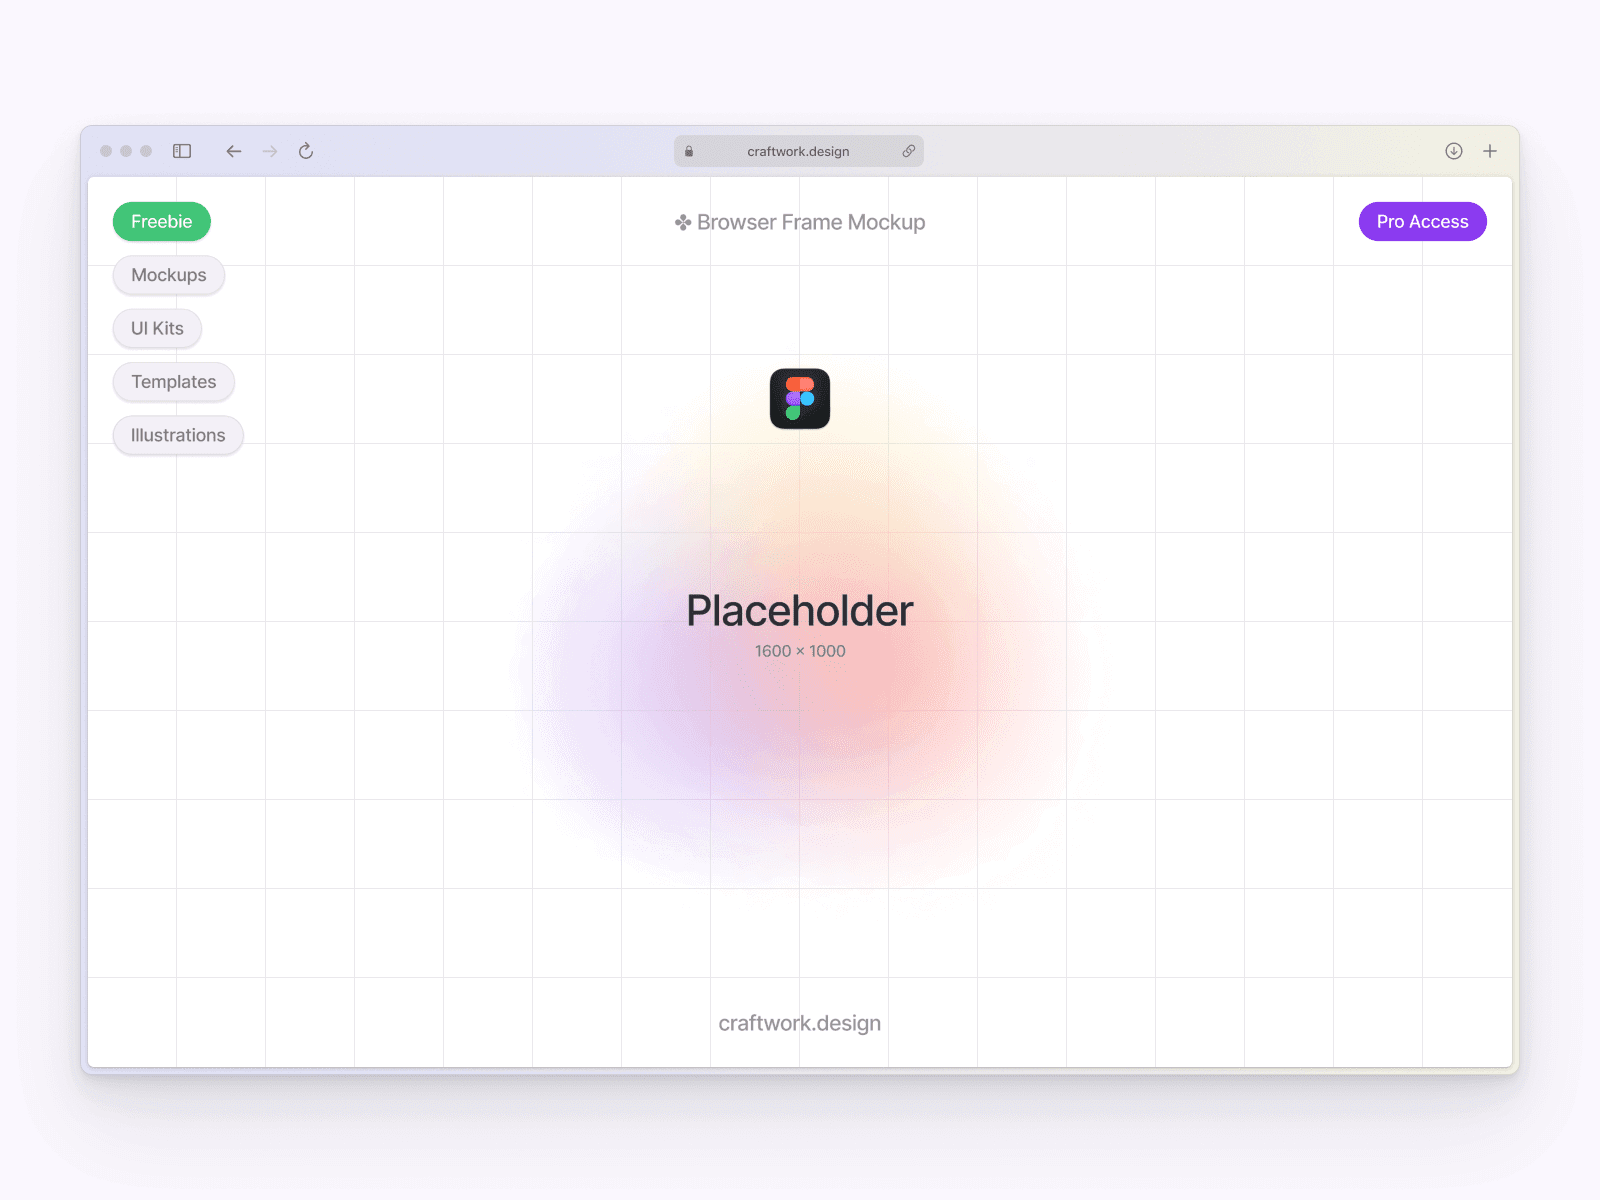Screen dimensions: 1600x1200
Task: Click the middle gray window control dot
Action: pyautogui.click(x=126, y=151)
